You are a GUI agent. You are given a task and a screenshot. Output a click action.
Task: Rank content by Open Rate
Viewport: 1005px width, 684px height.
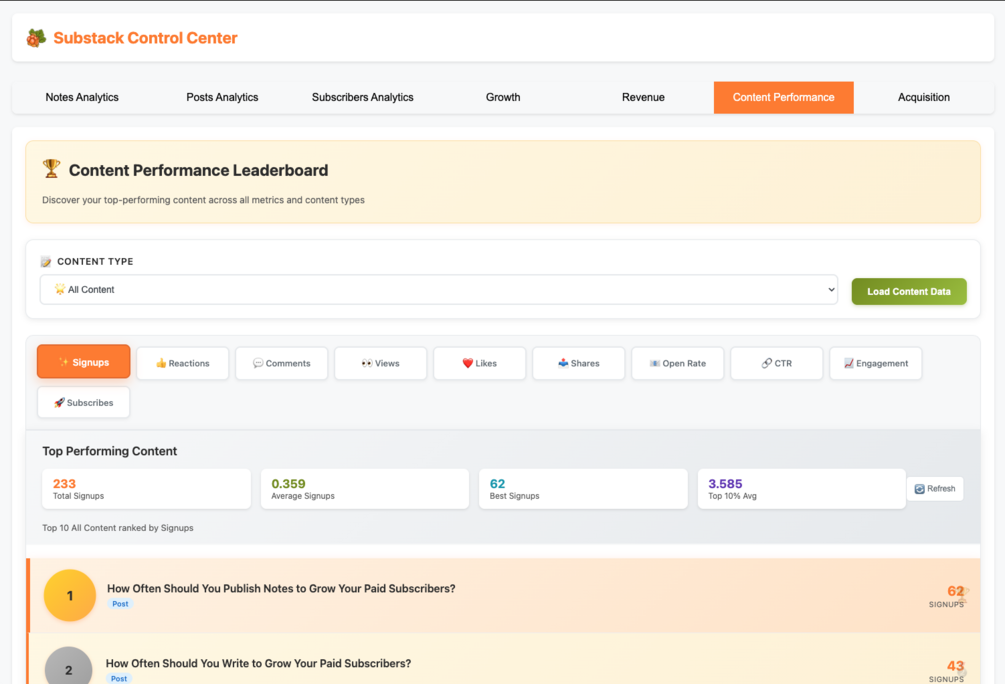coord(677,363)
